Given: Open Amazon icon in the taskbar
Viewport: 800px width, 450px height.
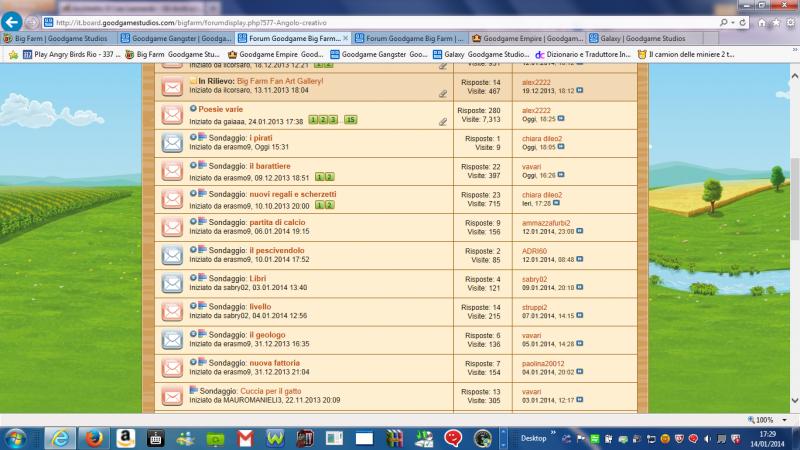Looking at the screenshot, I should 125,438.
